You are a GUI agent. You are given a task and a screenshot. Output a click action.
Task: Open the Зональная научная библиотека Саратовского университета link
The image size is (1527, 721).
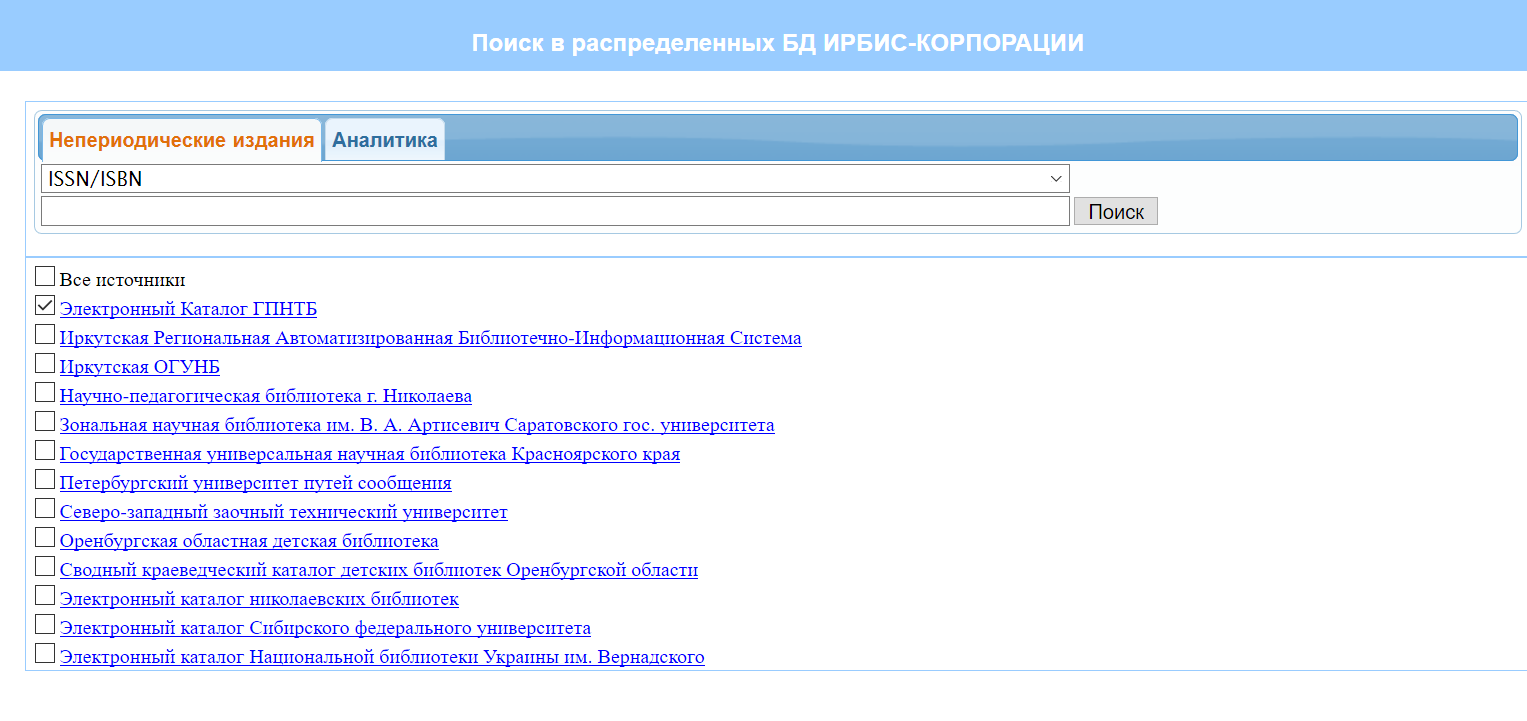(x=417, y=426)
